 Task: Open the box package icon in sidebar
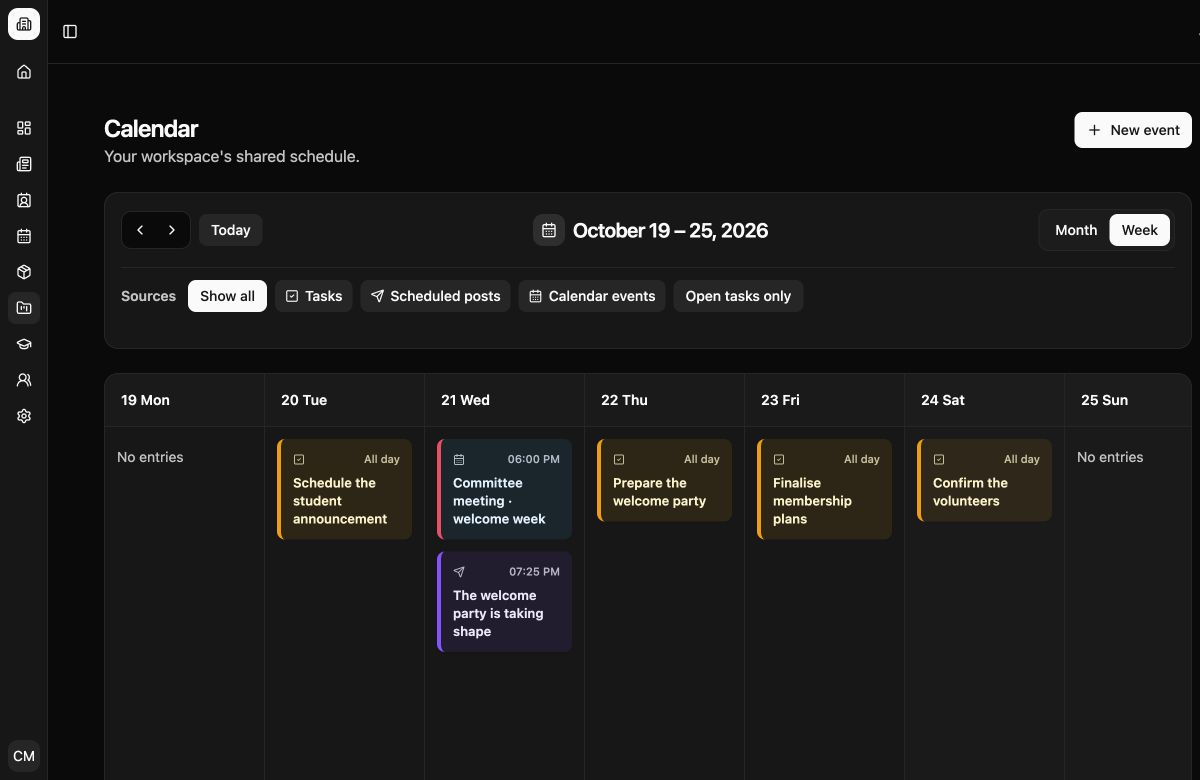[24, 272]
